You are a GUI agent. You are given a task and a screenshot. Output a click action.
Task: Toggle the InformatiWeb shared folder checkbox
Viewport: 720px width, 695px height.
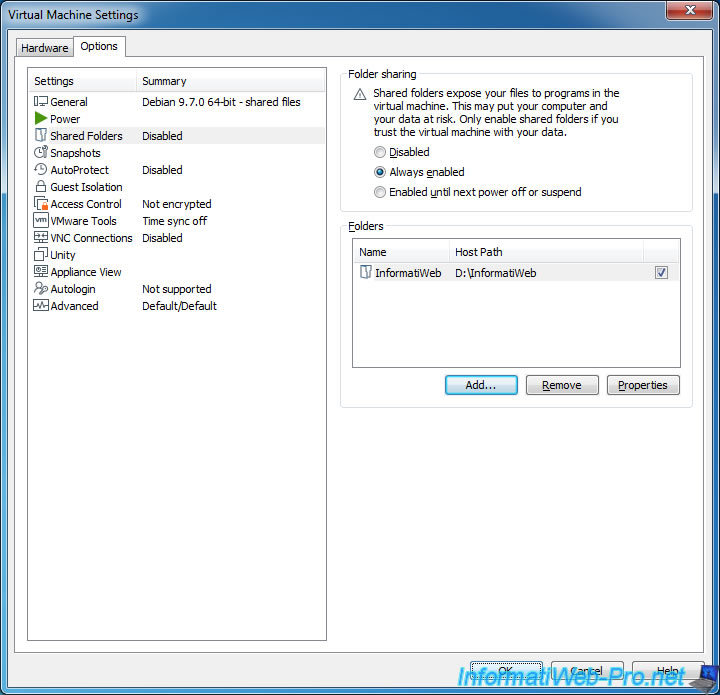pos(661,272)
